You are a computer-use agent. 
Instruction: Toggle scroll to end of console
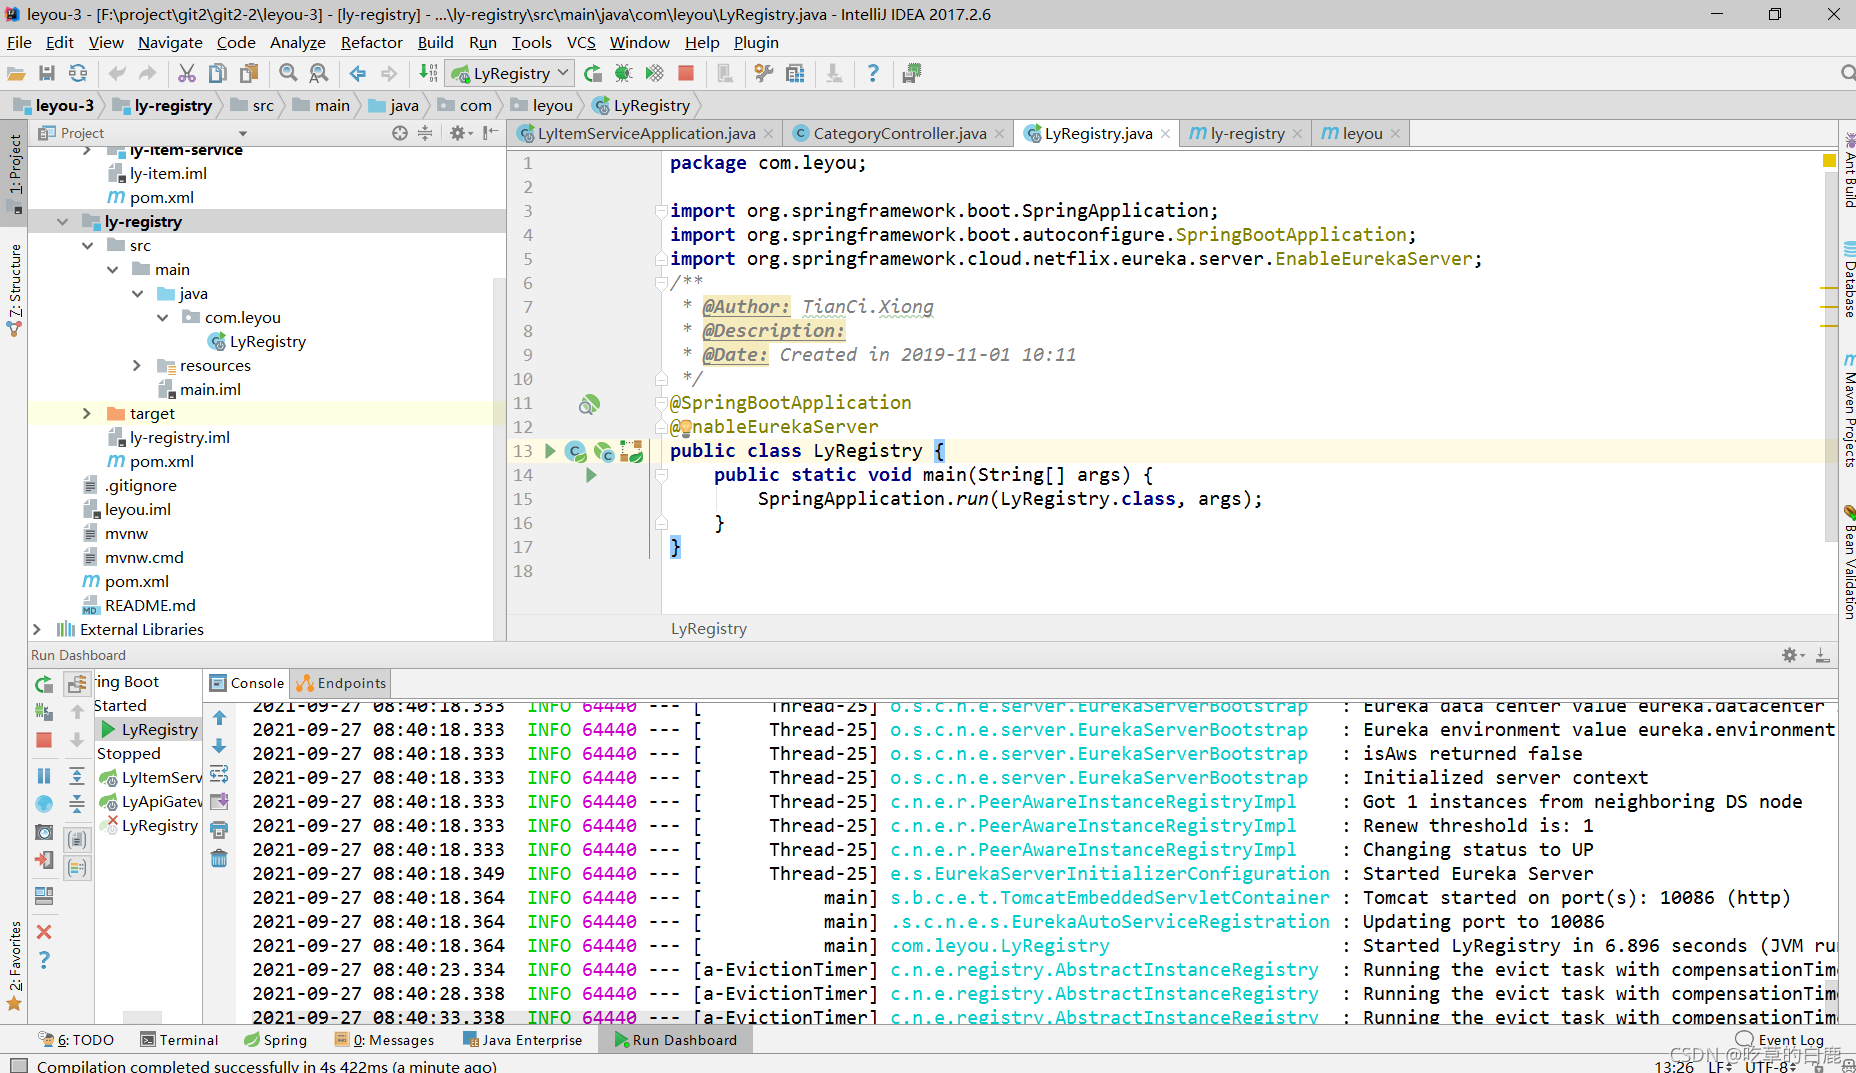(219, 802)
